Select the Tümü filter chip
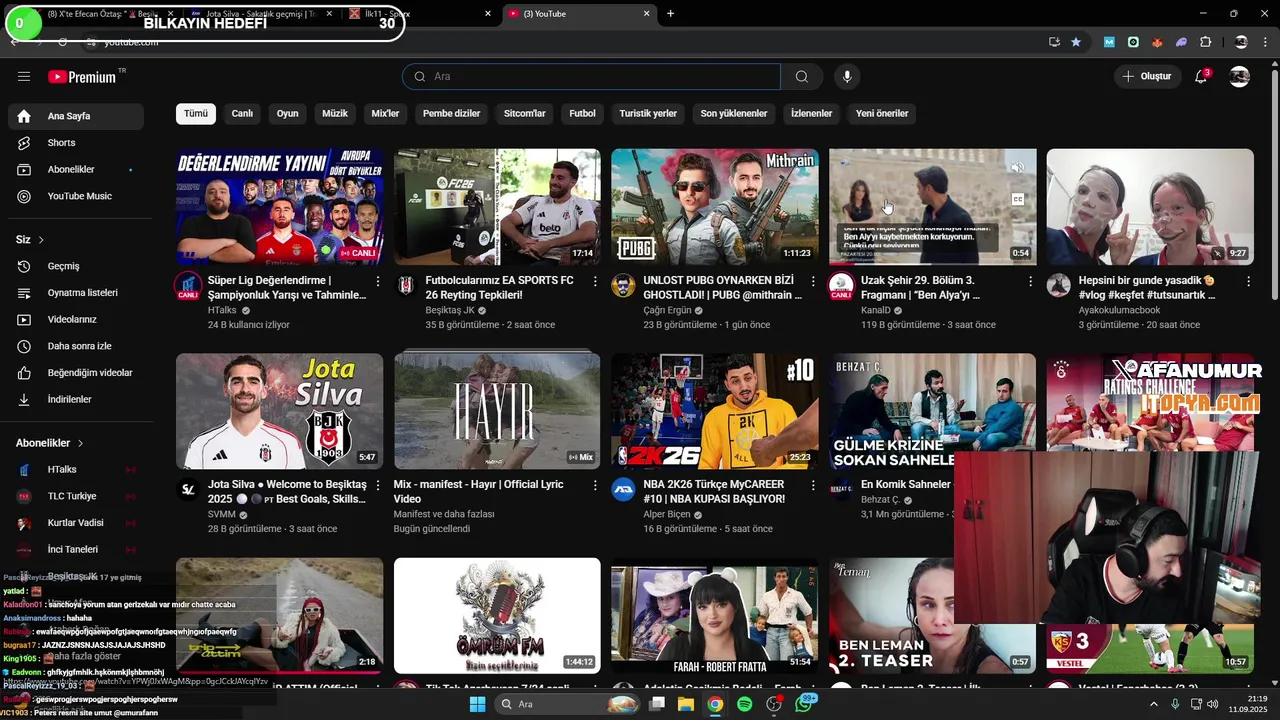The height and width of the screenshot is (720, 1280). (196, 113)
